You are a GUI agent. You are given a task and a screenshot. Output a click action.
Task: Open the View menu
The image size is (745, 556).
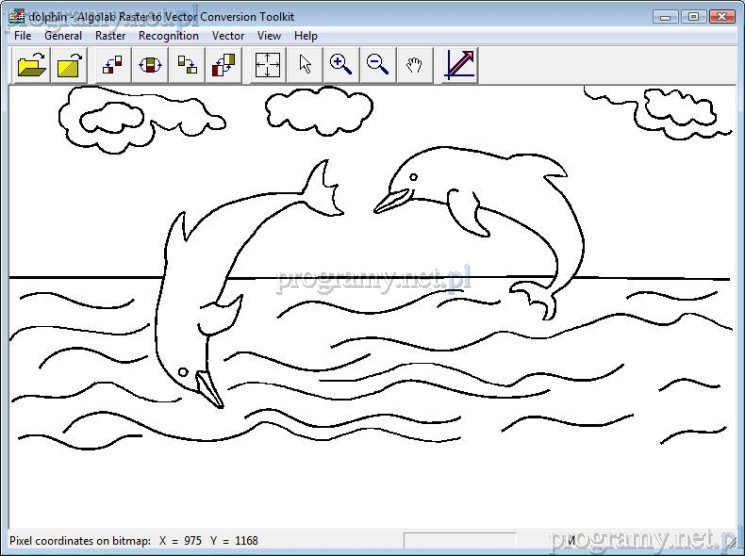(x=269, y=36)
